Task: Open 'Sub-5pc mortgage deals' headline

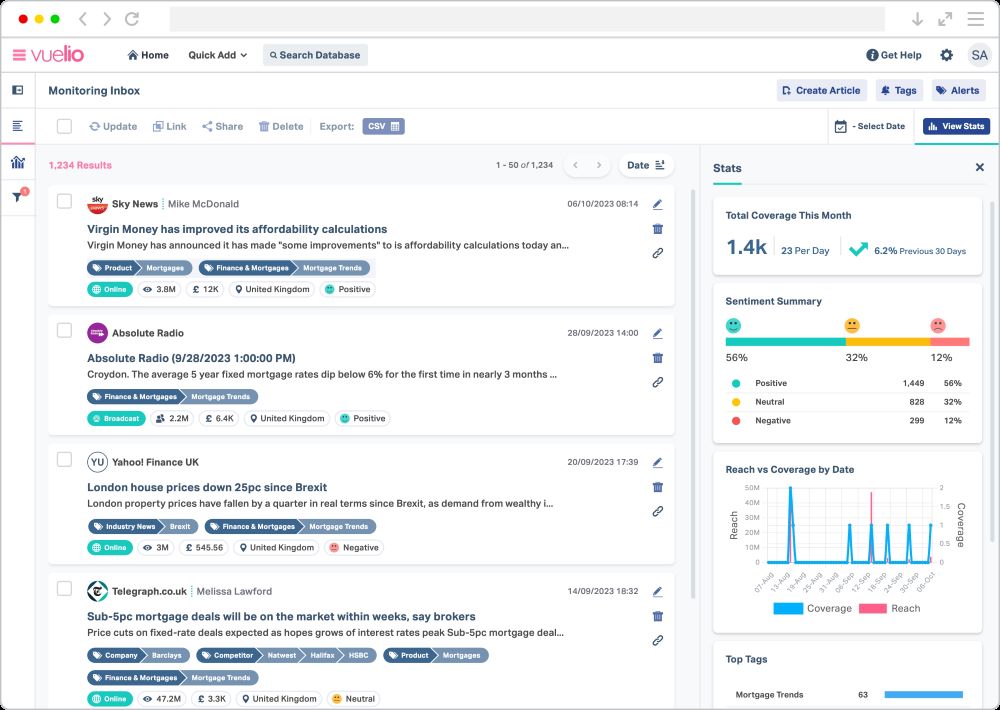Action: pos(281,617)
